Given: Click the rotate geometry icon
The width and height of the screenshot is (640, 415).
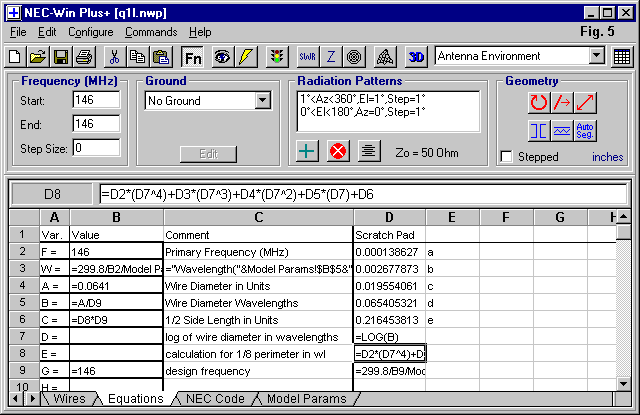Looking at the screenshot, I should pyautogui.click(x=538, y=101).
